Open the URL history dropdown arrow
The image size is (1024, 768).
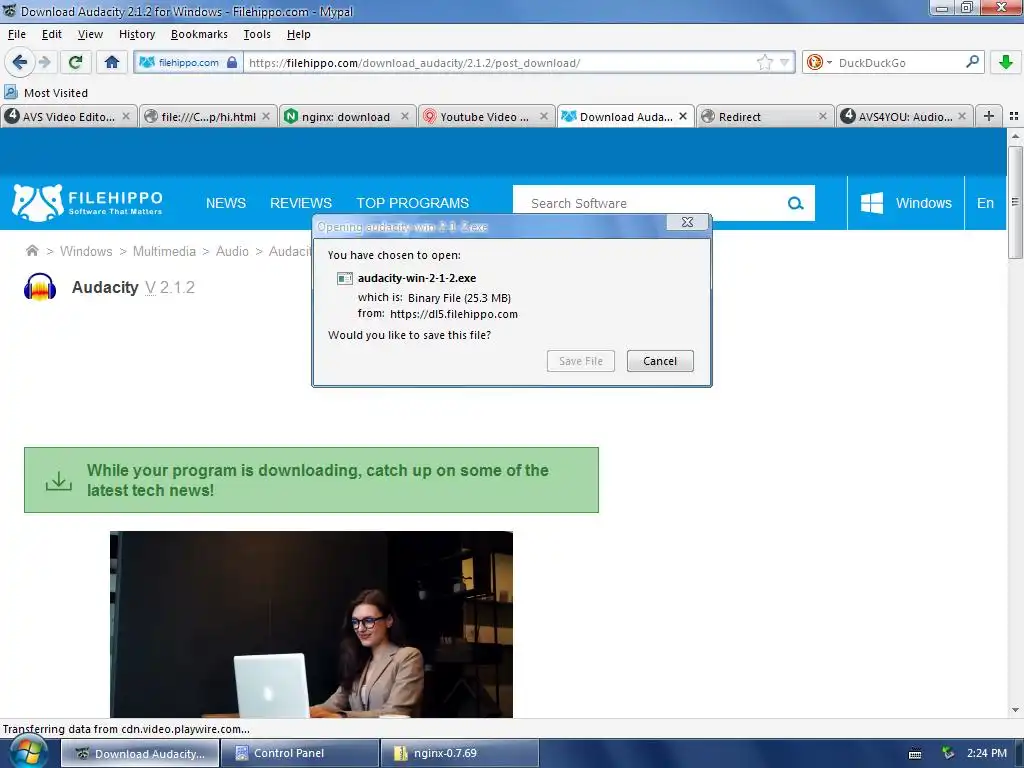tap(784, 62)
